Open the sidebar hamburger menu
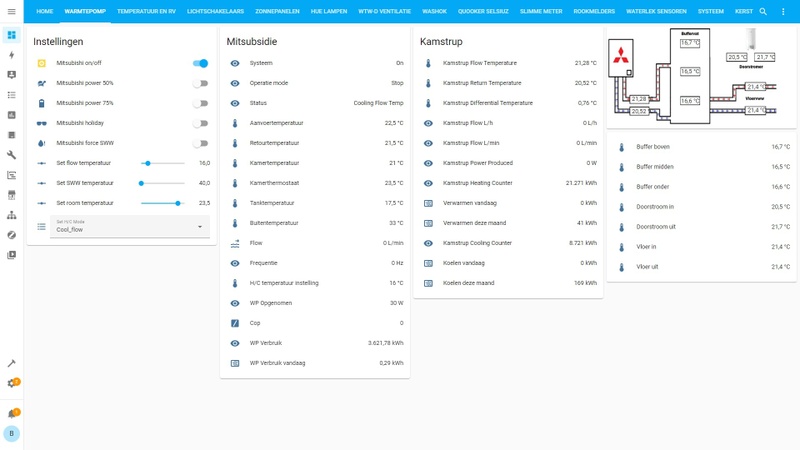Viewport: 800px width, 450px height. coord(12,11)
